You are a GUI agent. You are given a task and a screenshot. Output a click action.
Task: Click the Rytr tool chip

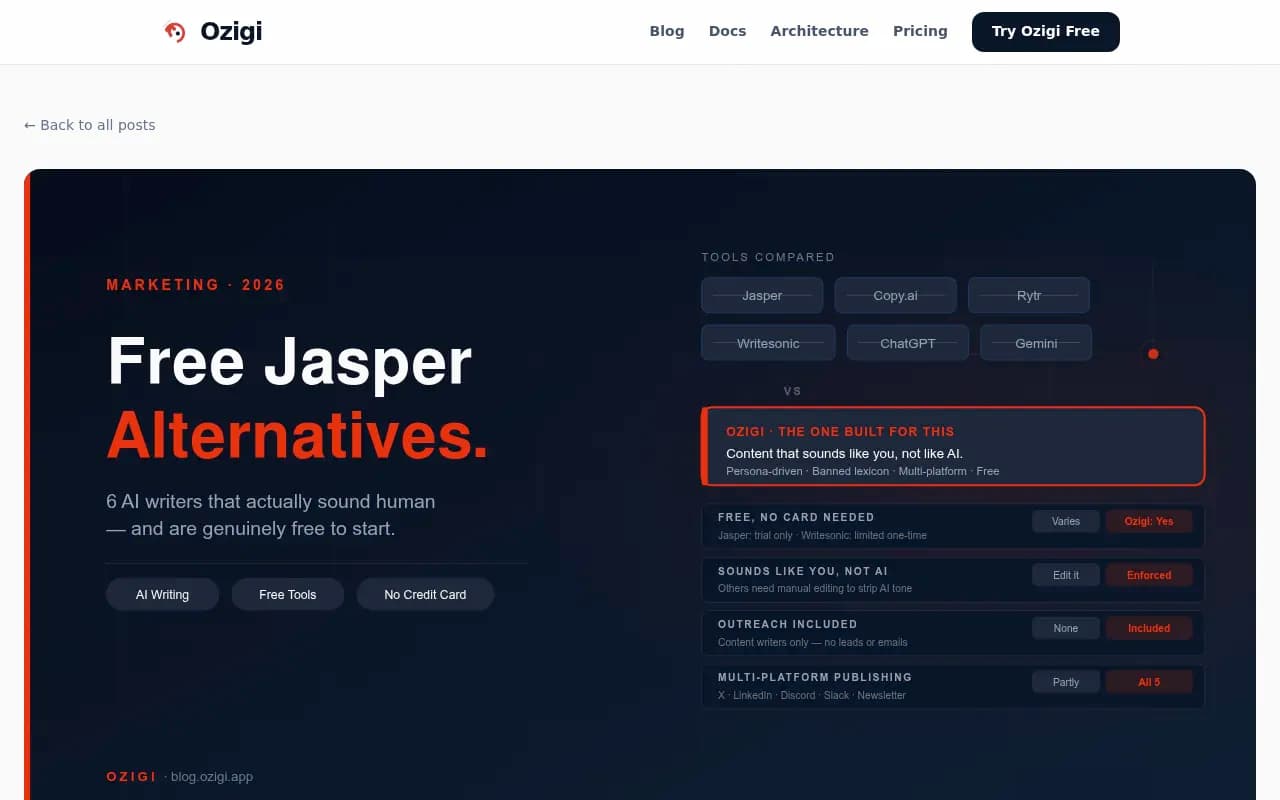click(x=1029, y=295)
